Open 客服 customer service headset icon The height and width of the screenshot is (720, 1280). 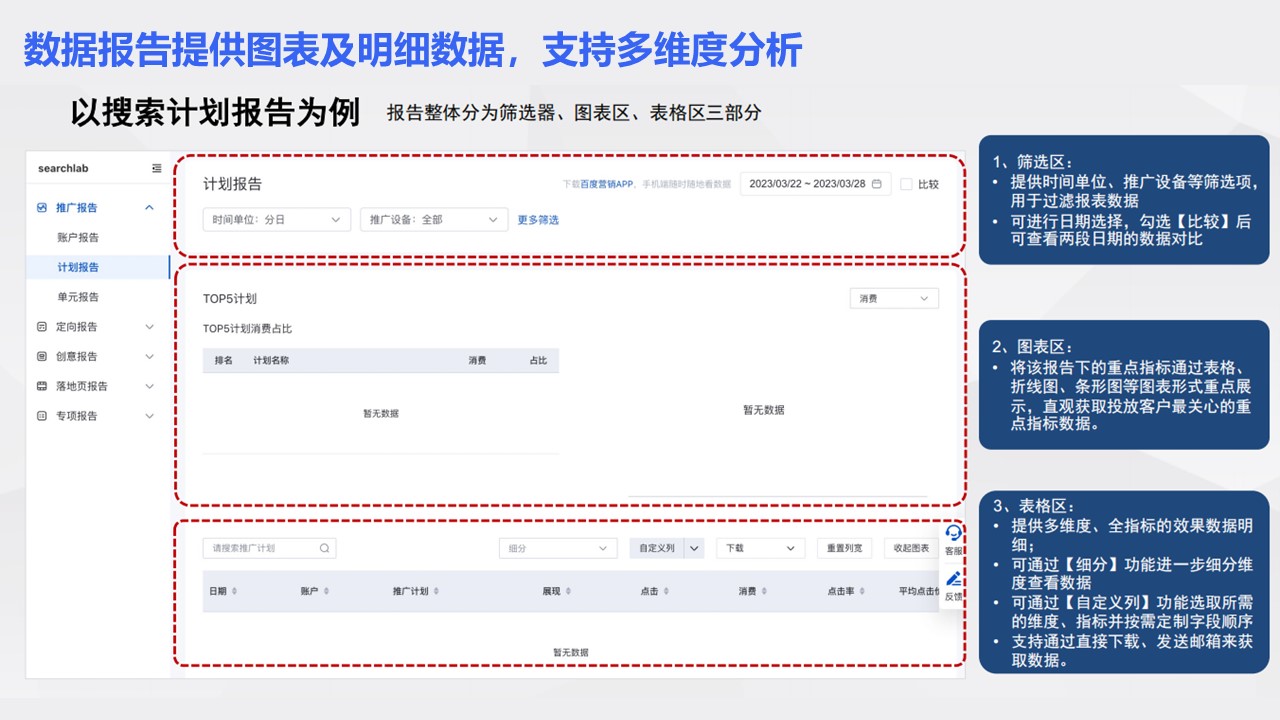pos(953,534)
